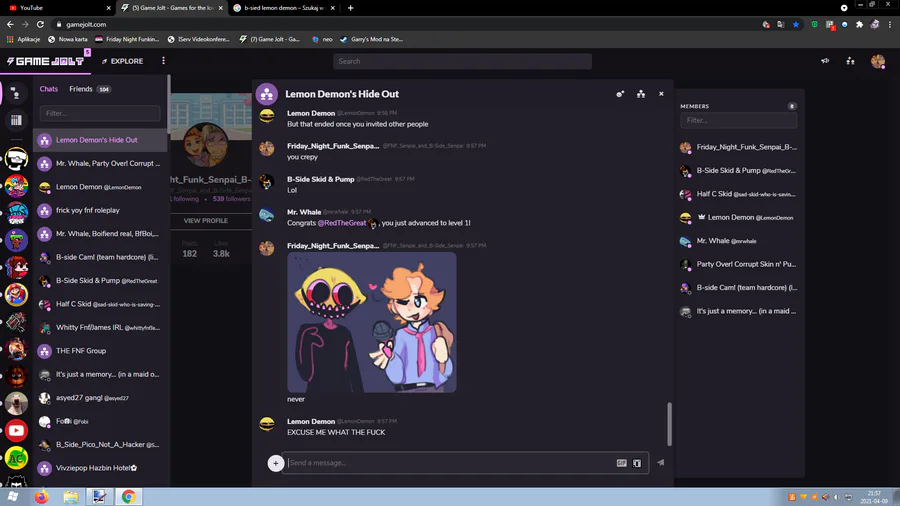Click the add members icon in chat header

(620, 94)
